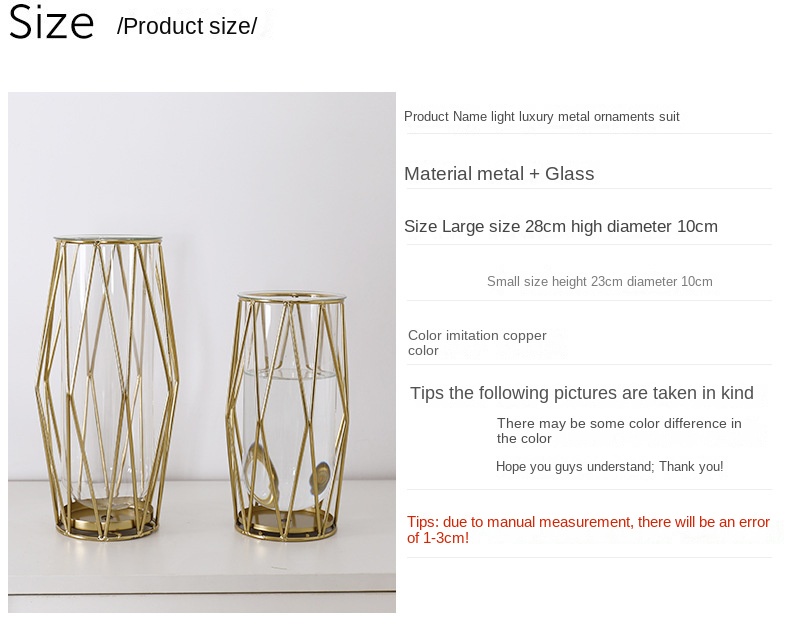Click the Large size 28cm specification line
Viewport: 790px width, 633px height.
coord(561,227)
